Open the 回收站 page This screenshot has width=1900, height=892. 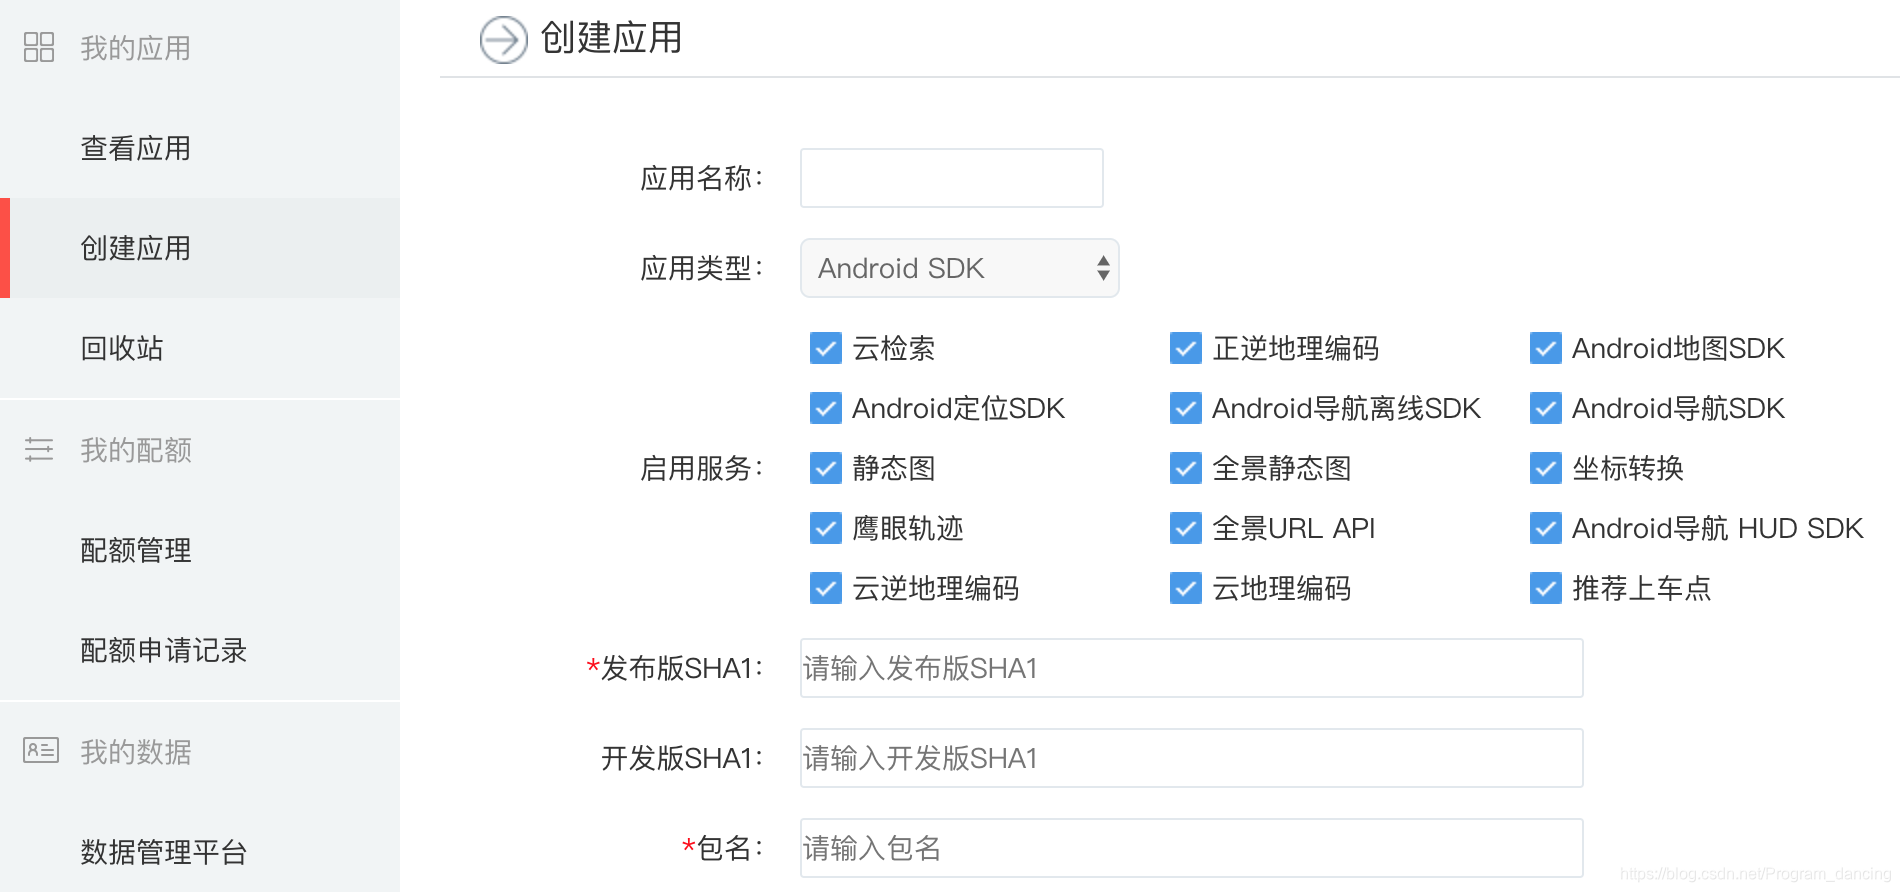click(x=121, y=348)
